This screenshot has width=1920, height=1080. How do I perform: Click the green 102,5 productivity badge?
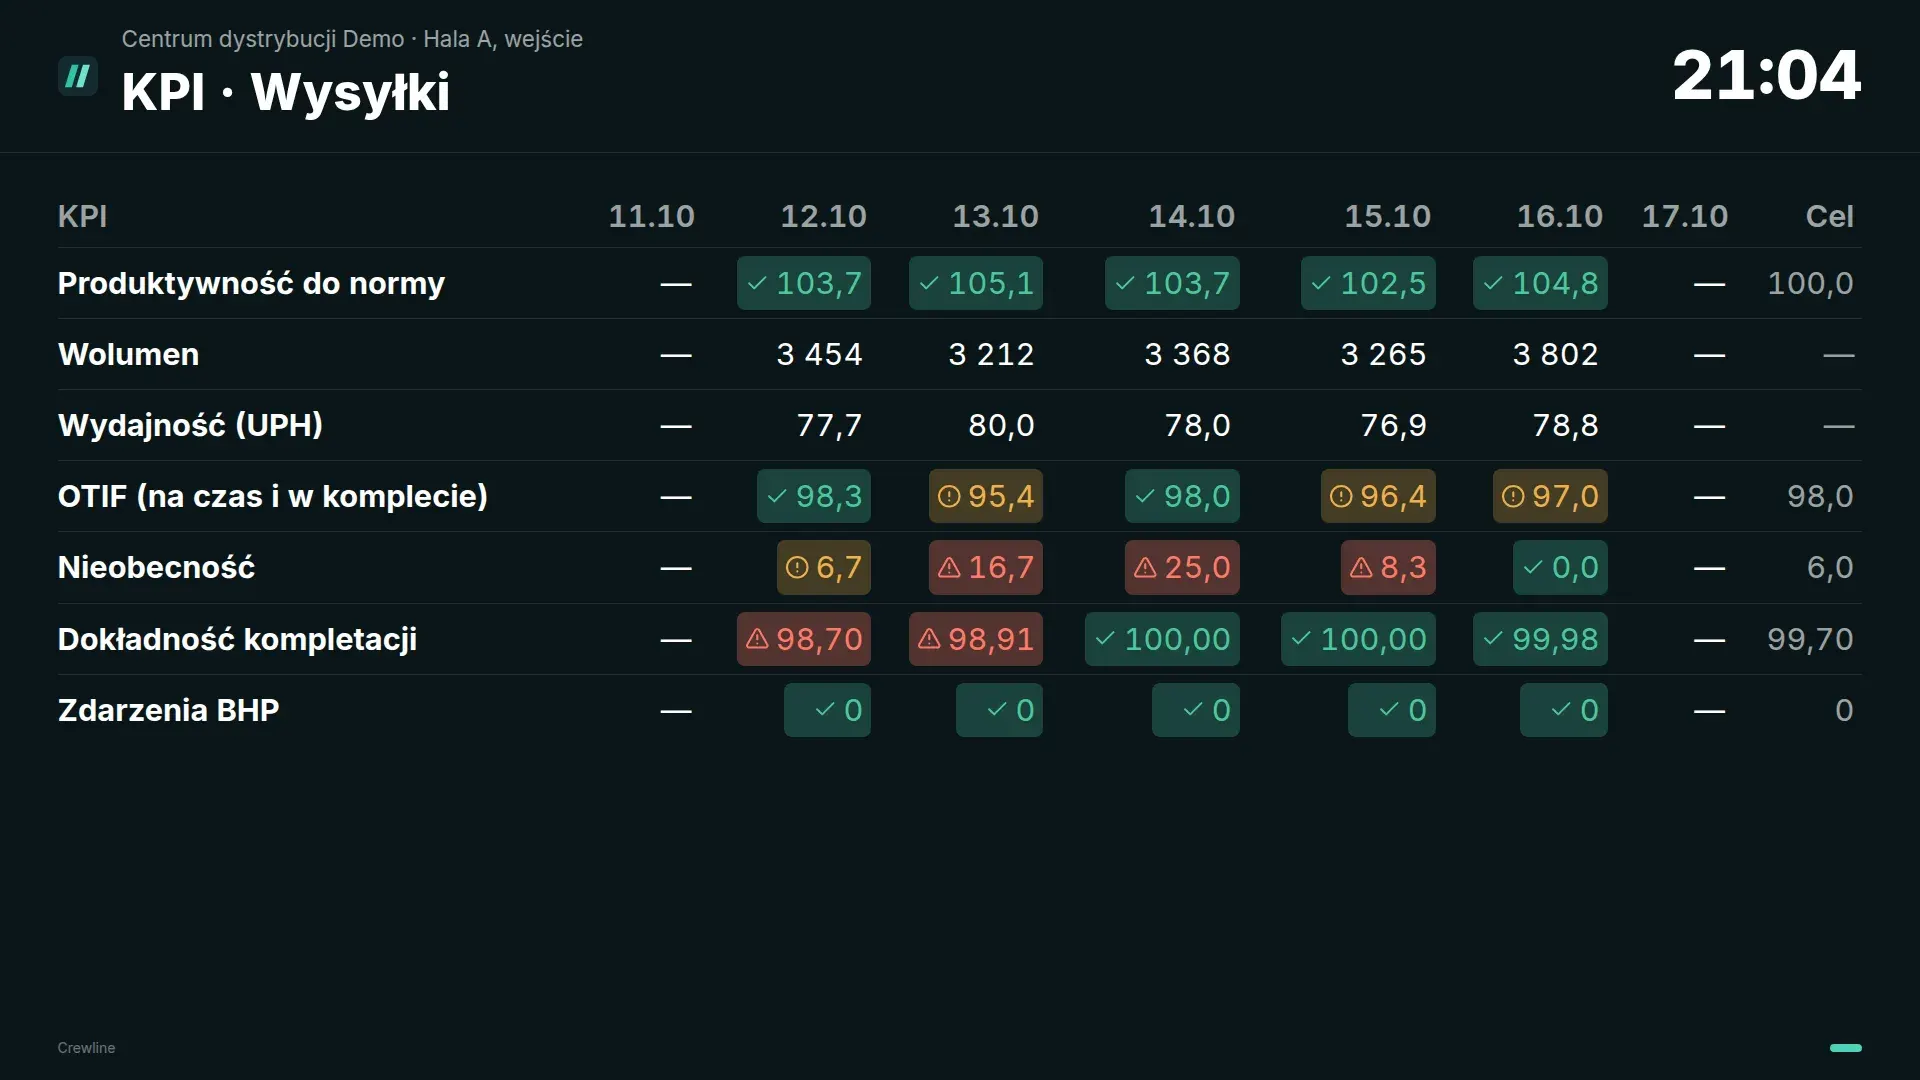click(x=1368, y=283)
